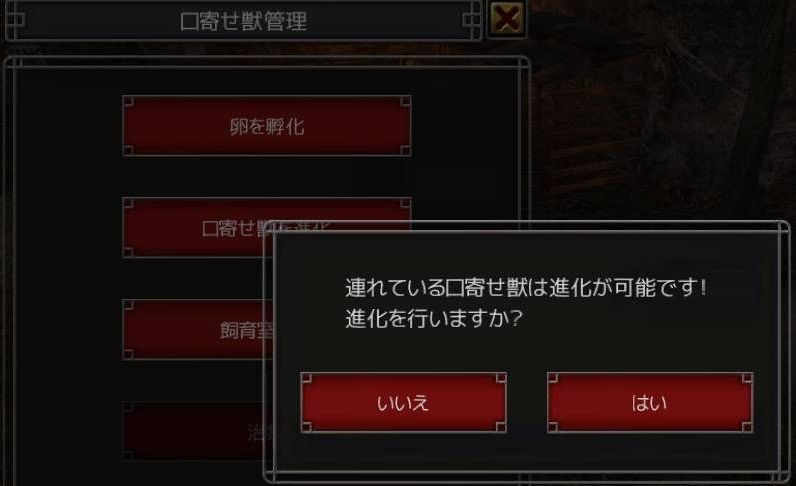Click the question text 進化を行いますか?
The width and height of the screenshot is (796, 486).
pos(434,319)
